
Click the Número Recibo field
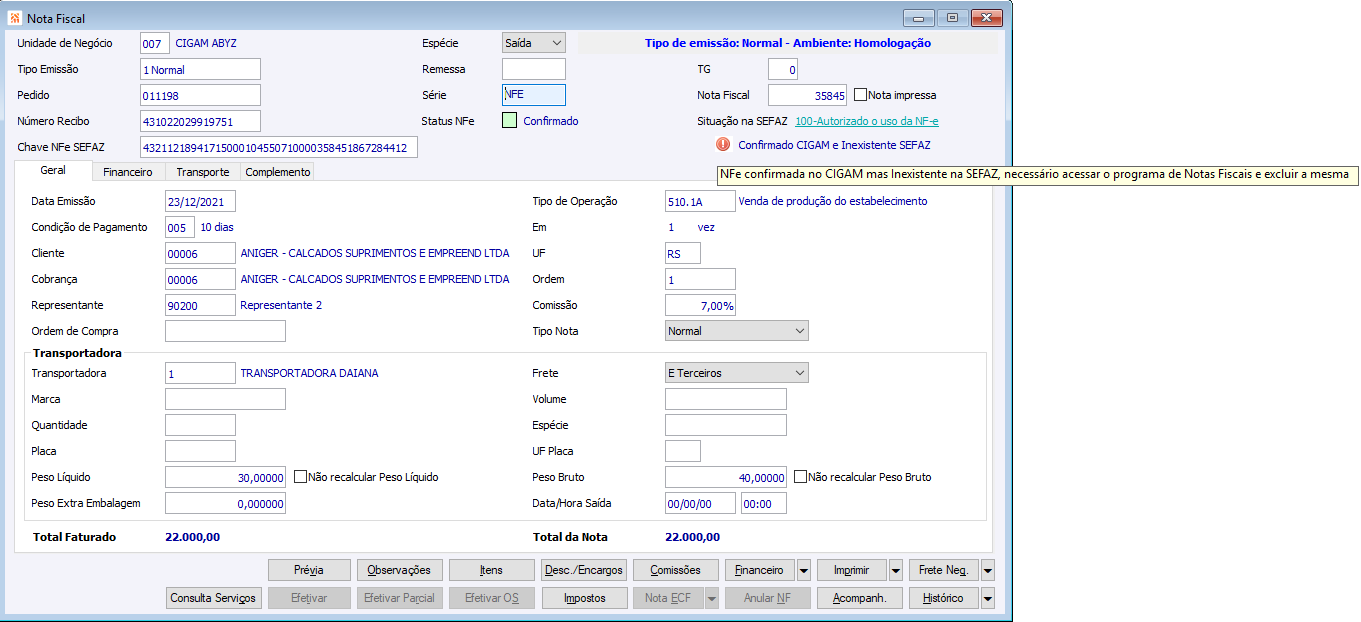point(200,121)
